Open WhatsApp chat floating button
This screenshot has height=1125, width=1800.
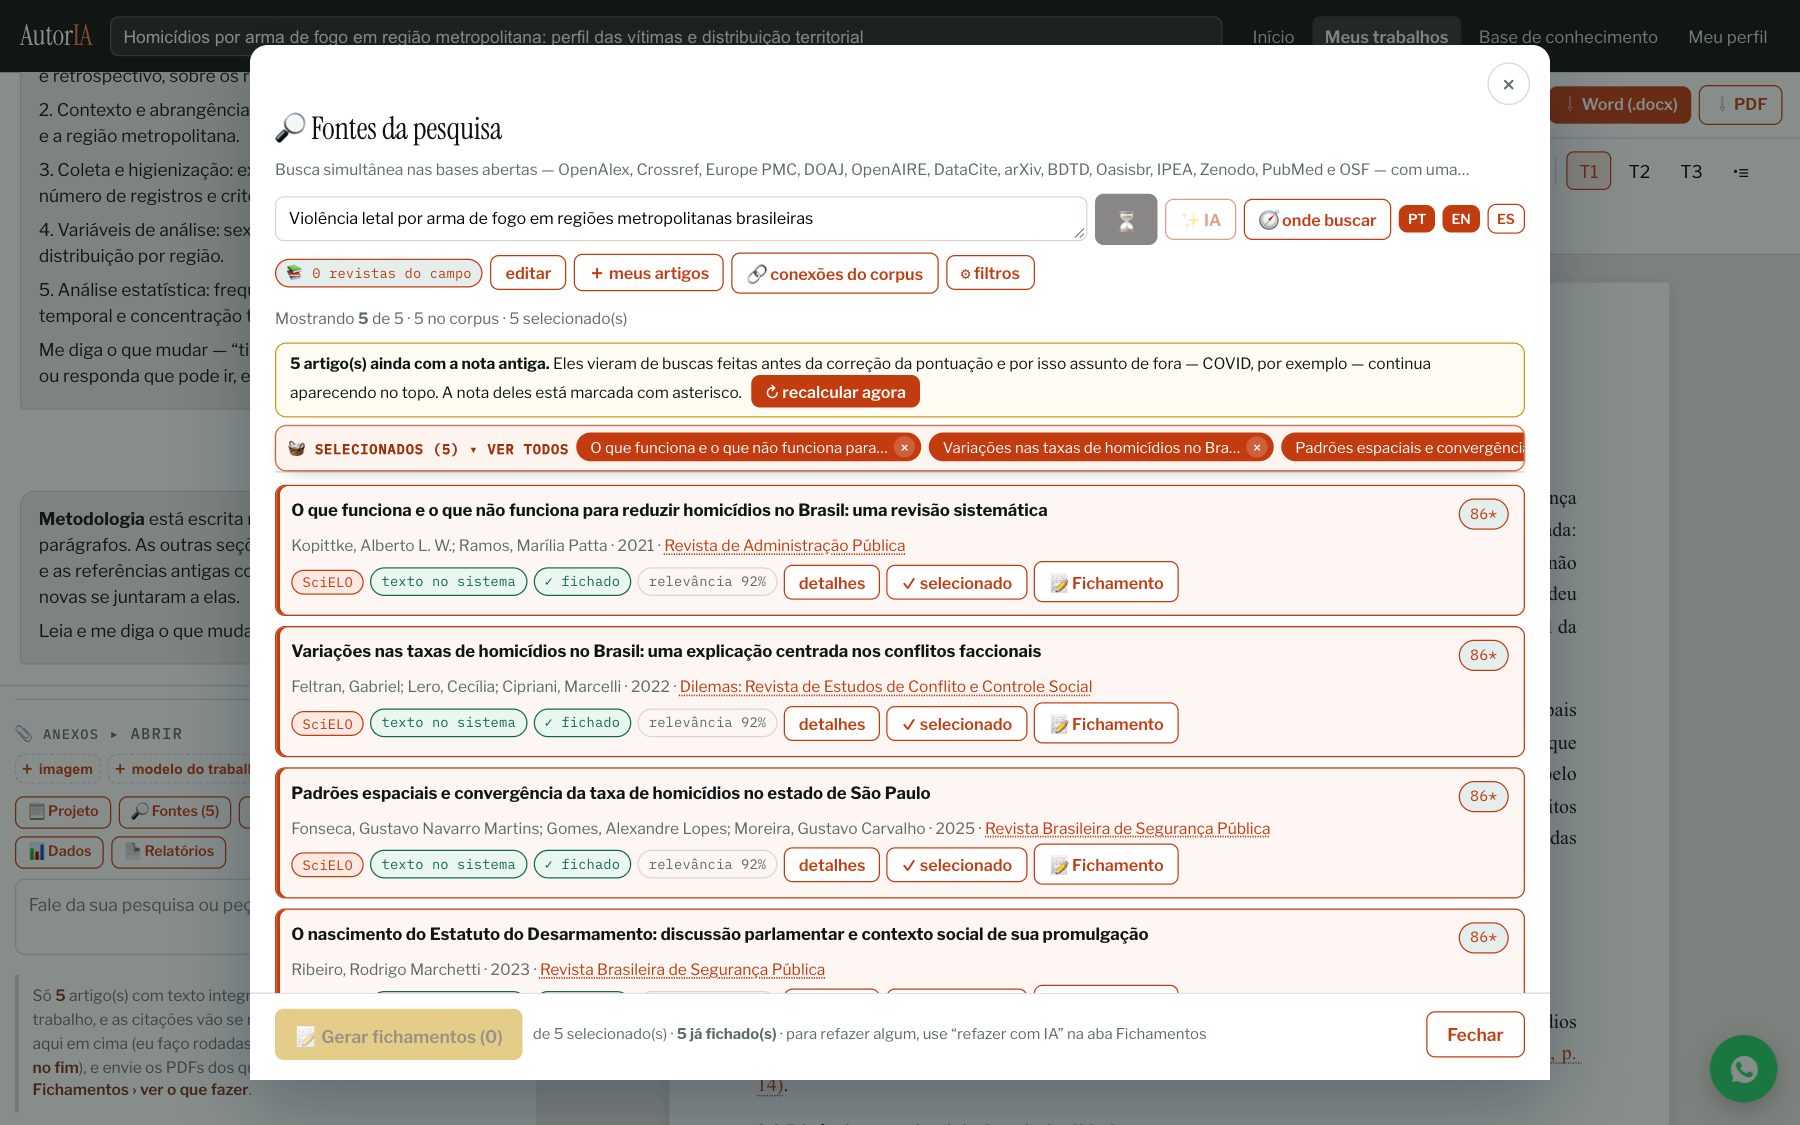point(1743,1069)
